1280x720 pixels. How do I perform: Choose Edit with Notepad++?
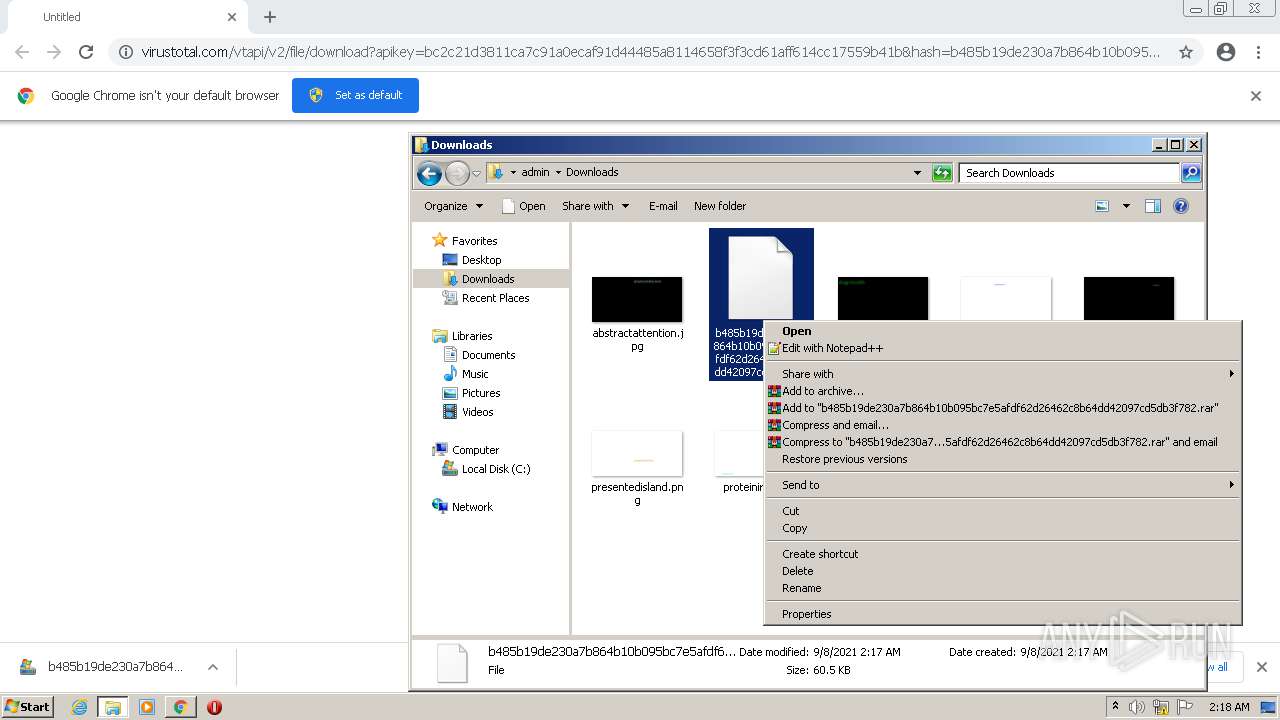[x=1003, y=348]
